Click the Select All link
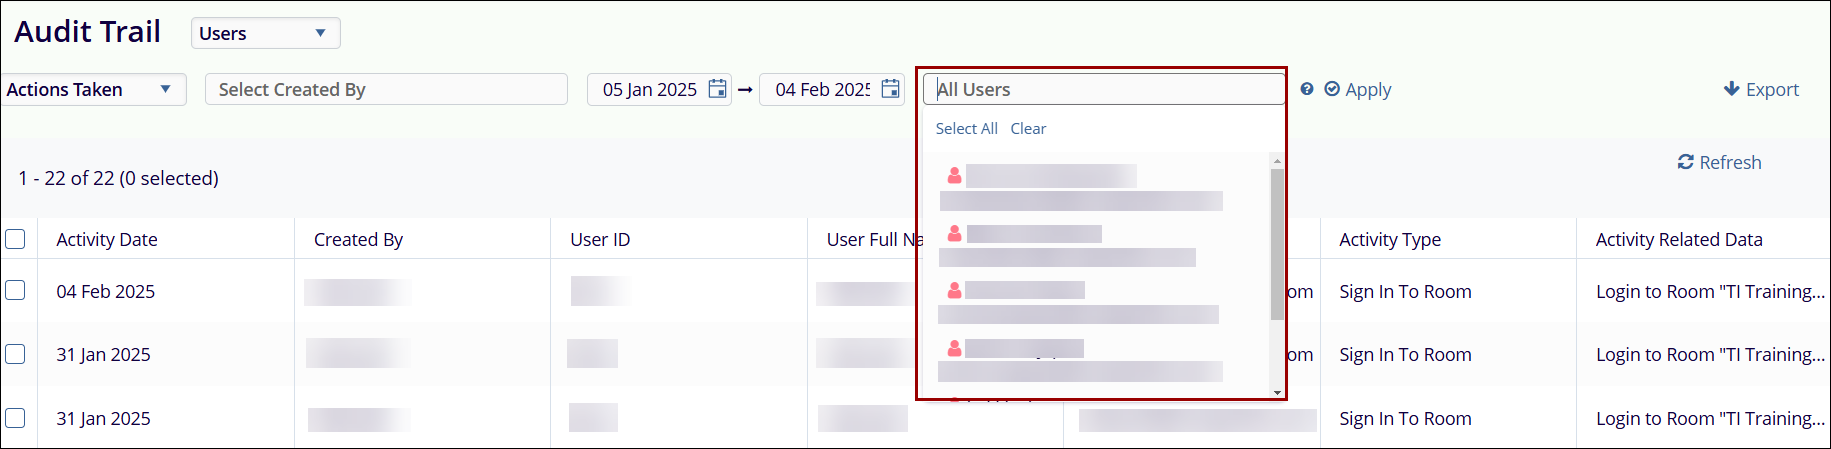The height and width of the screenshot is (449, 1831). click(966, 128)
